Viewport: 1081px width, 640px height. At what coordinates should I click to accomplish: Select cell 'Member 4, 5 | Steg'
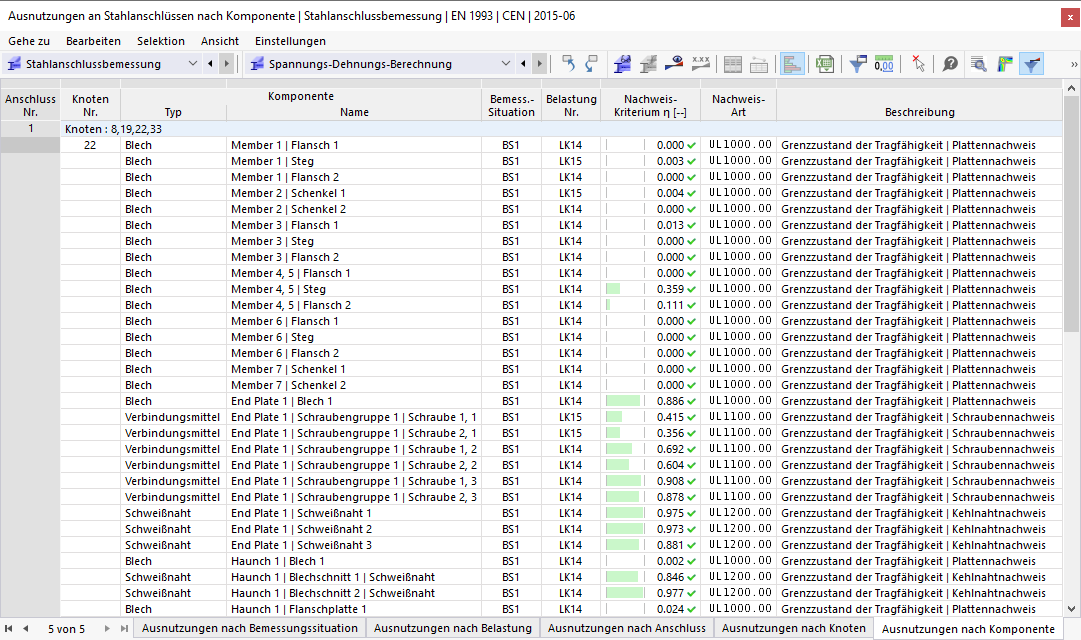click(x=354, y=289)
